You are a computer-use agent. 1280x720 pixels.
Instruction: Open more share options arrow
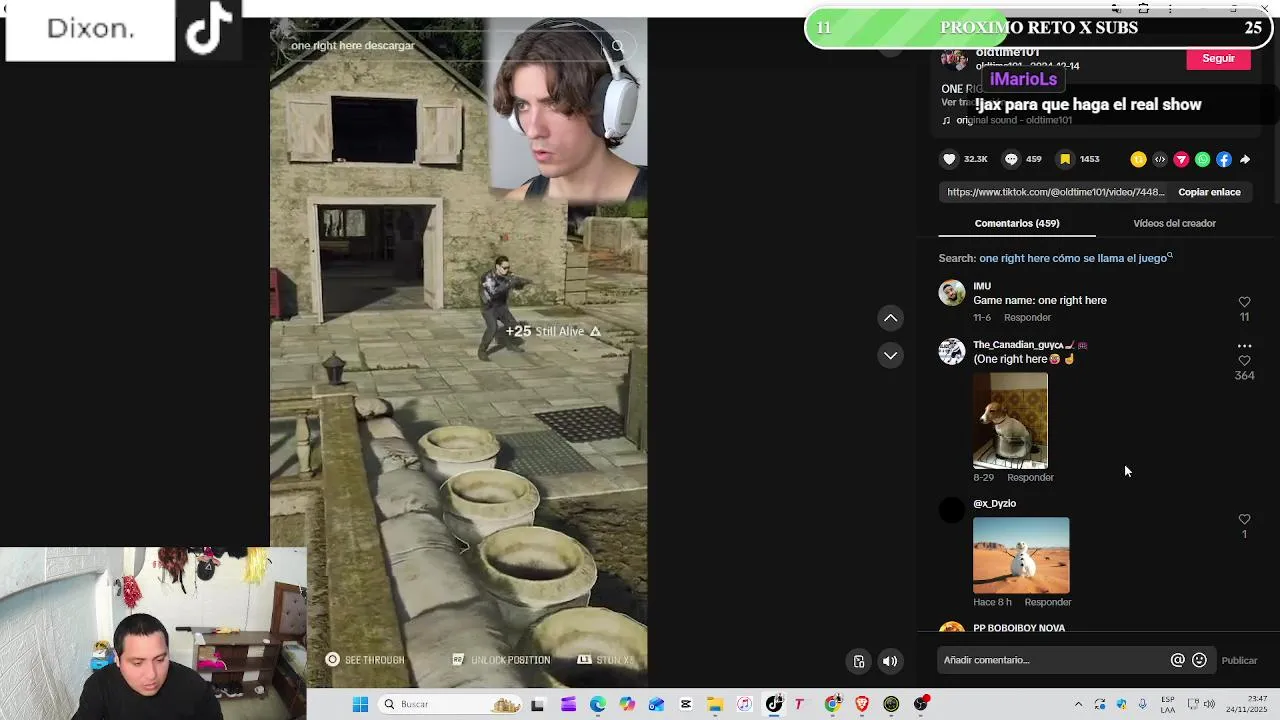tap(1245, 159)
